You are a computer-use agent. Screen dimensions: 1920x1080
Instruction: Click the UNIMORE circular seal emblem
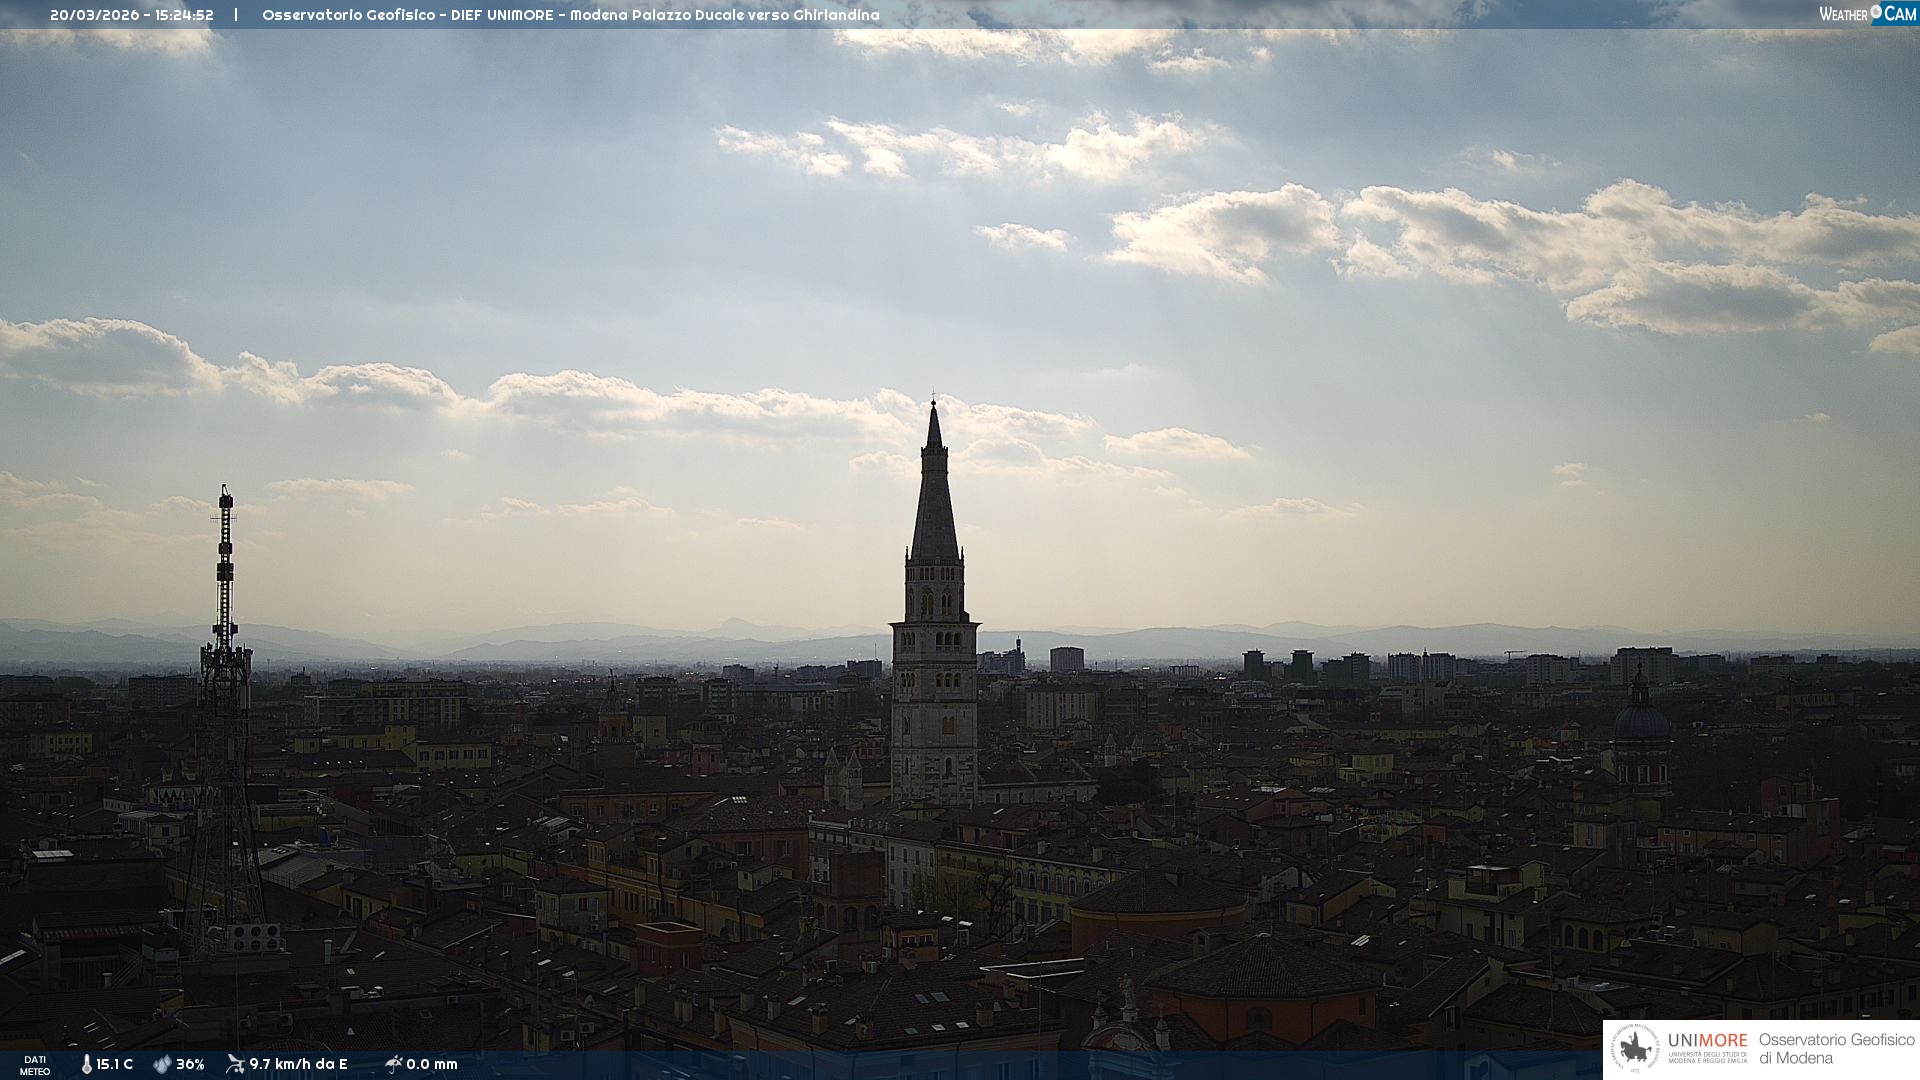click(x=1635, y=1049)
